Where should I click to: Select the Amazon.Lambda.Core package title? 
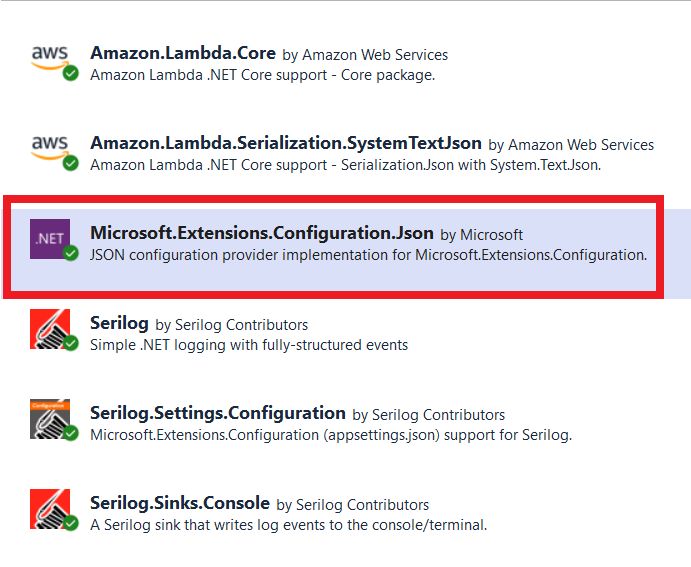click(183, 54)
